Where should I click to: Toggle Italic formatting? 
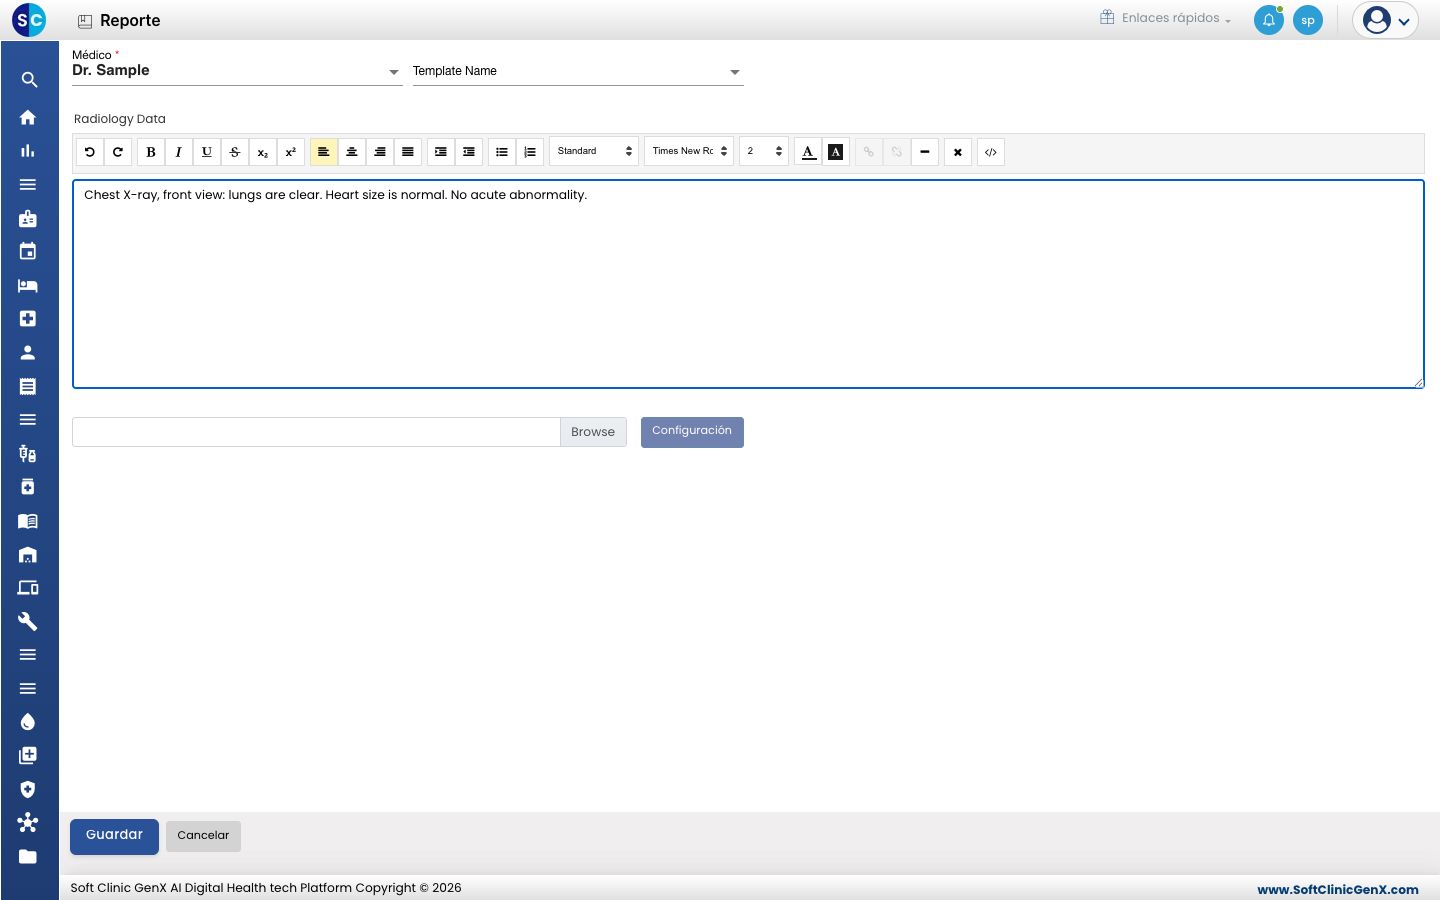tap(179, 152)
